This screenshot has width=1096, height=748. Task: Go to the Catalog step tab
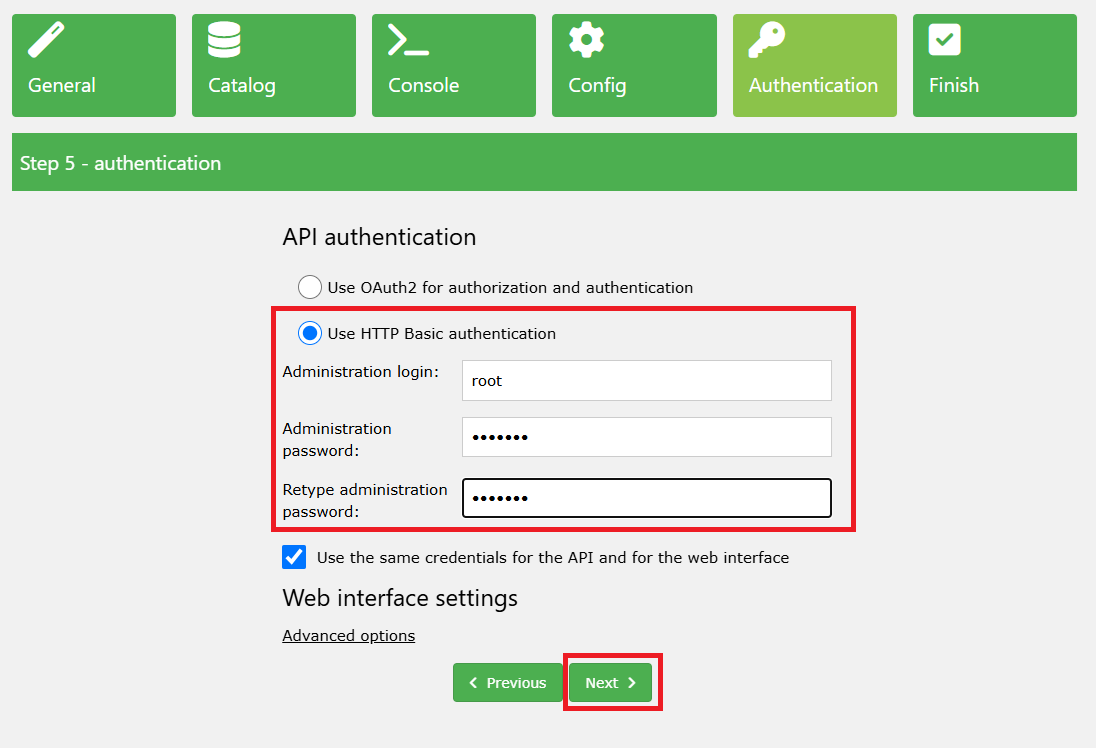[x=274, y=65]
